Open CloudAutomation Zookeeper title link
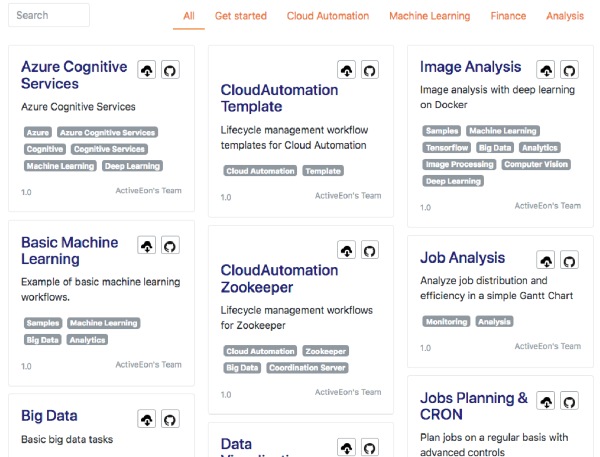The height and width of the screenshot is (457, 600). click(x=279, y=279)
